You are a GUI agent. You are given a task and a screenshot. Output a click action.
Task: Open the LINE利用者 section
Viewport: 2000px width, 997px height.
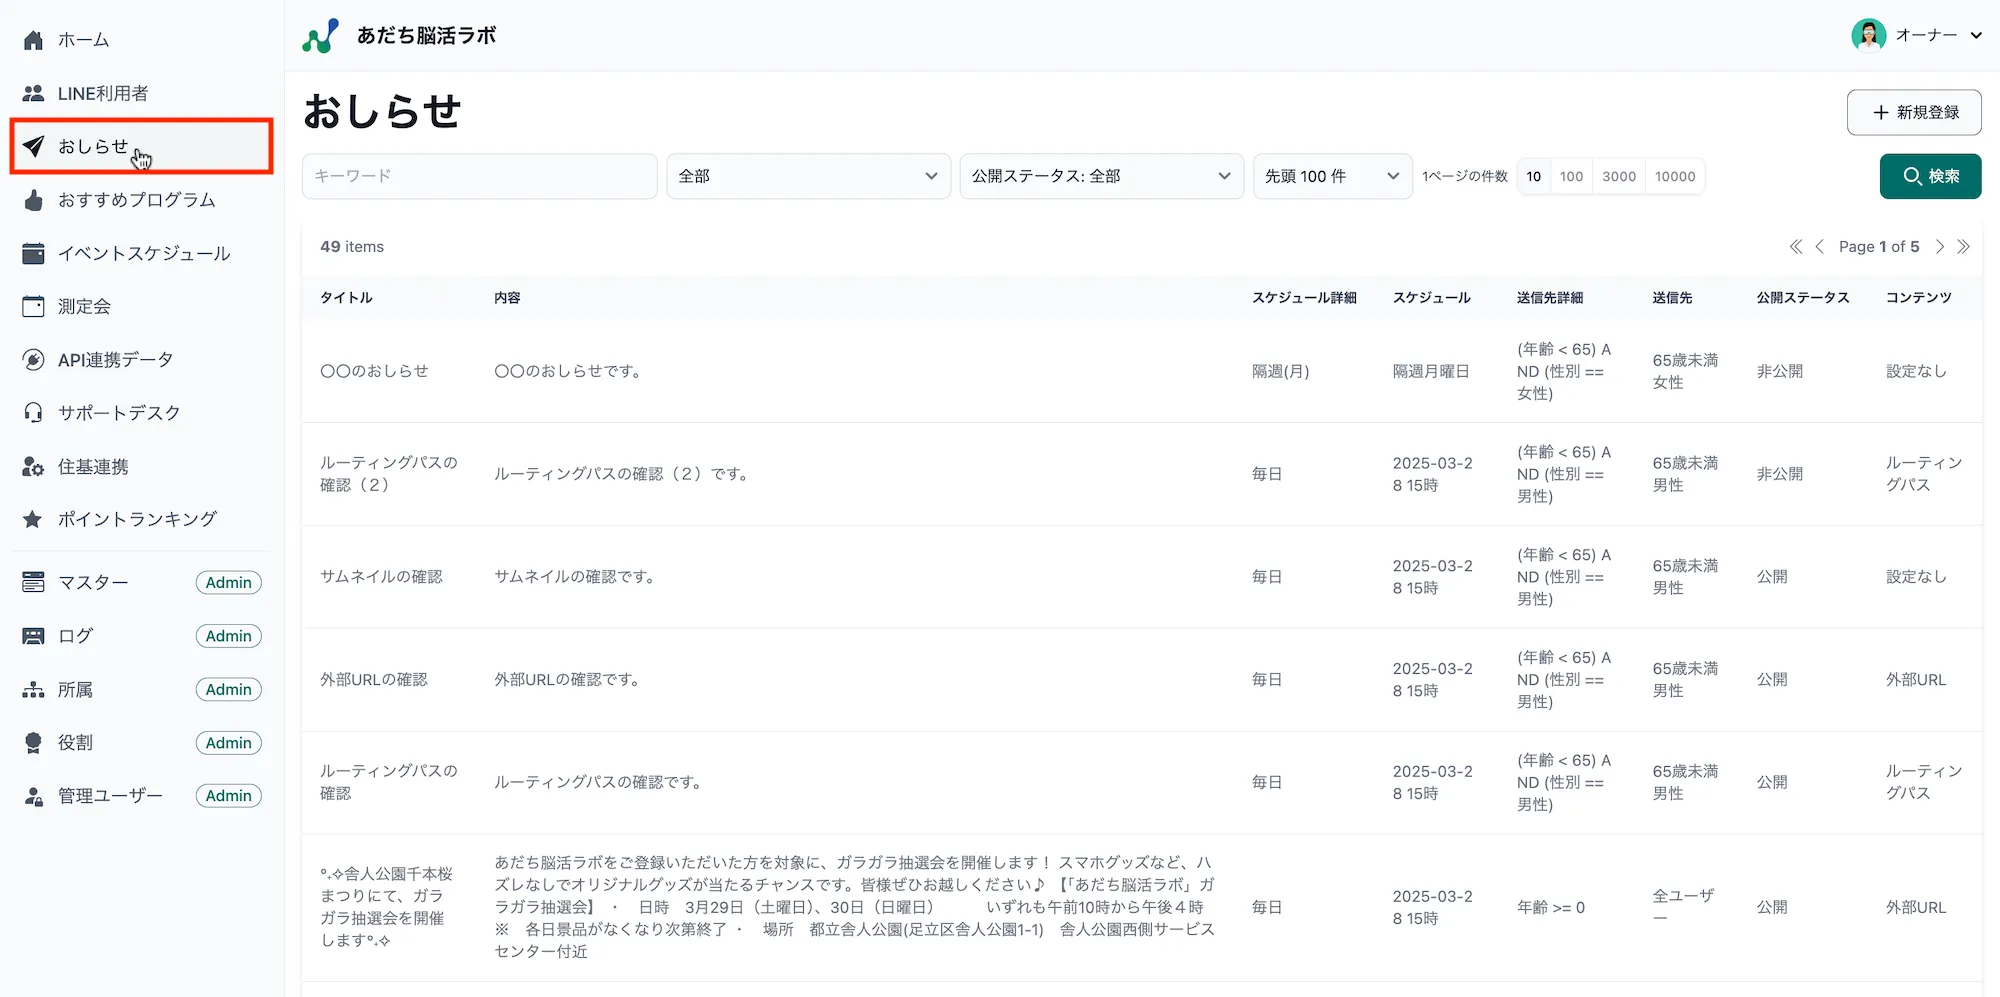[x=33, y=92]
